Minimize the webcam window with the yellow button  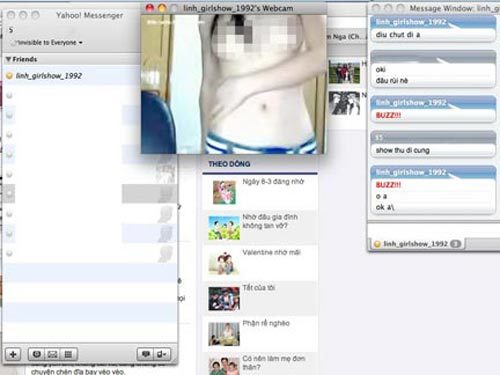[x=162, y=8]
